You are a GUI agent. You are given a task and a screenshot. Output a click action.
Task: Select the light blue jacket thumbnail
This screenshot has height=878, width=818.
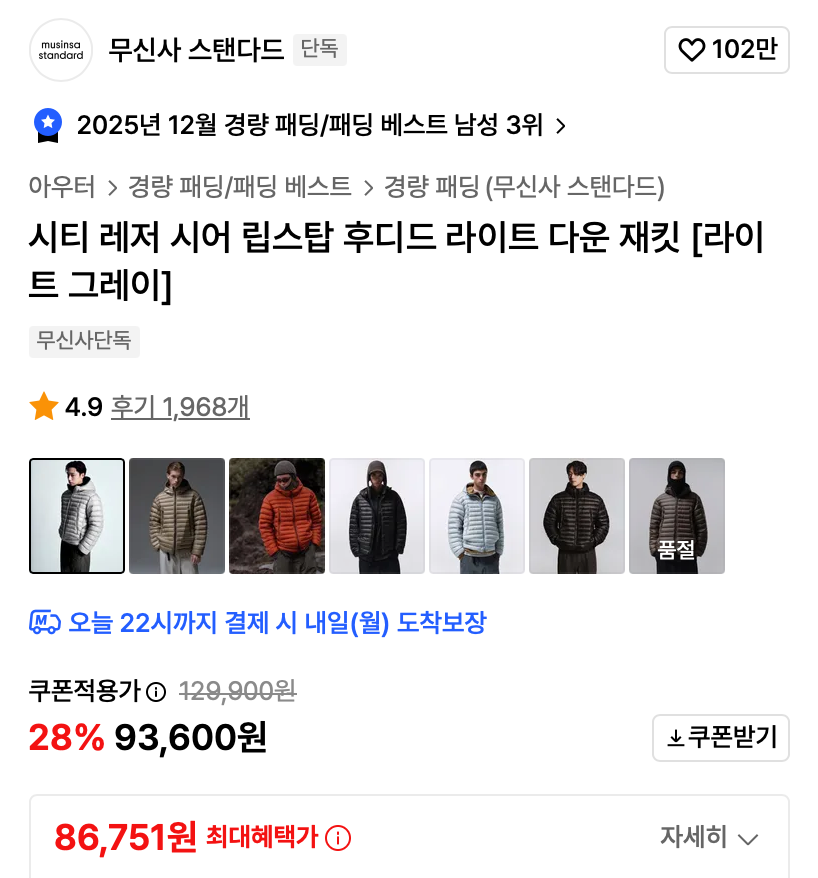(x=477, y=516)
